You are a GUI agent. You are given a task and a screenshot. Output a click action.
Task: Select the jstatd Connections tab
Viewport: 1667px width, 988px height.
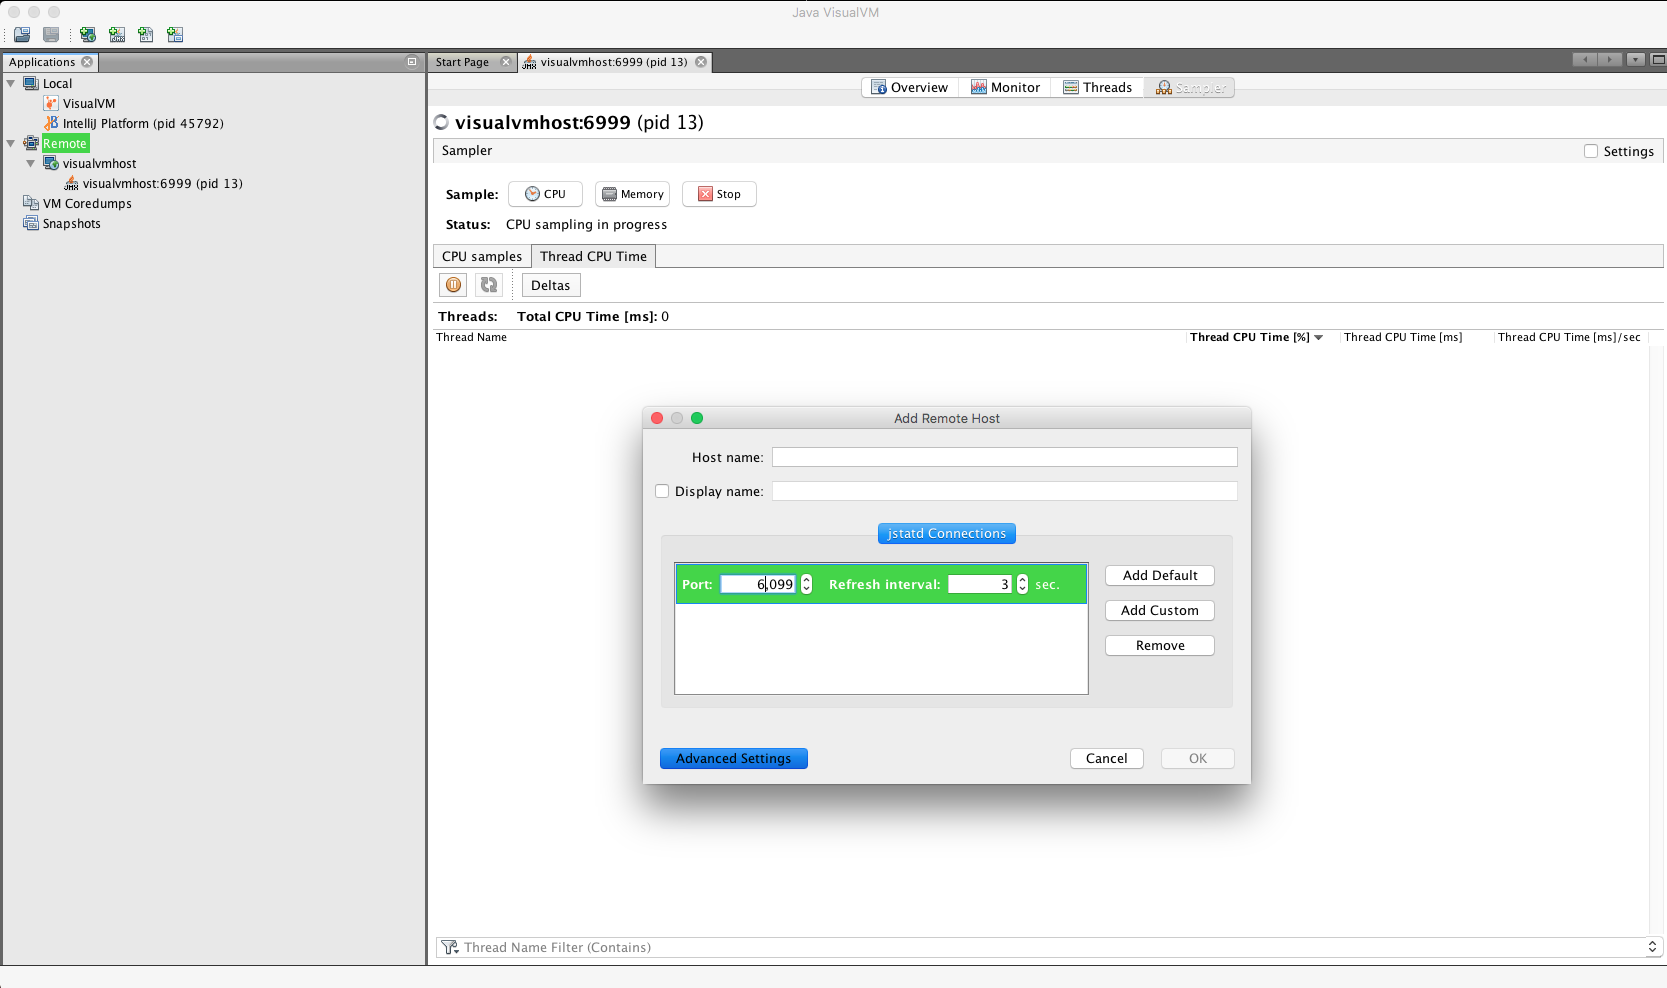[x=947, y=534]
